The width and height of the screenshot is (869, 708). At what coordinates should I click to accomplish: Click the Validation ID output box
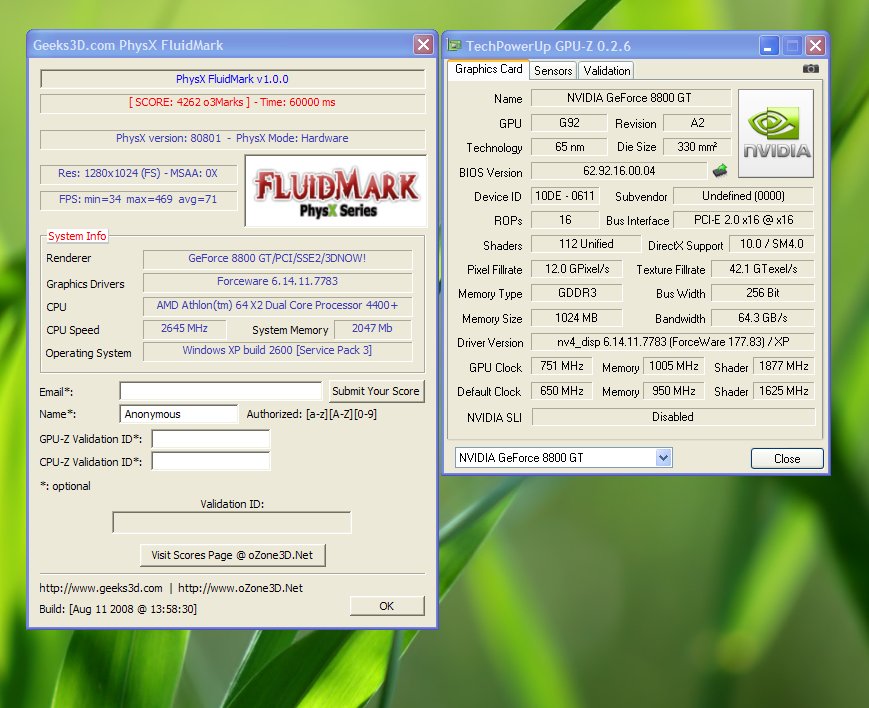(x=232, y=523)
